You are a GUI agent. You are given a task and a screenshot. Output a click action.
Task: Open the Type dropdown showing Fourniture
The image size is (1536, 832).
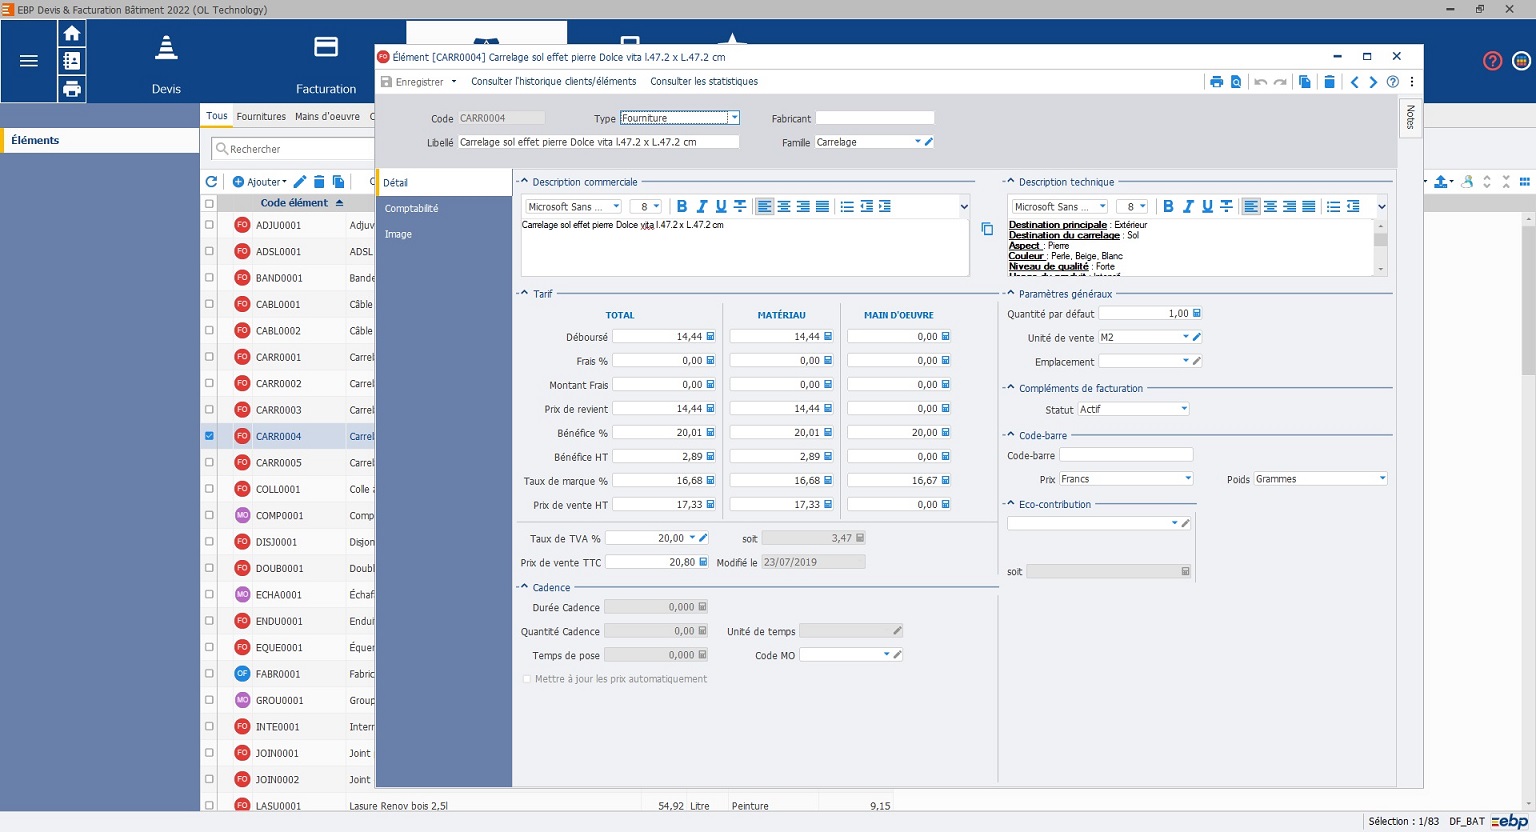(734, 118)
